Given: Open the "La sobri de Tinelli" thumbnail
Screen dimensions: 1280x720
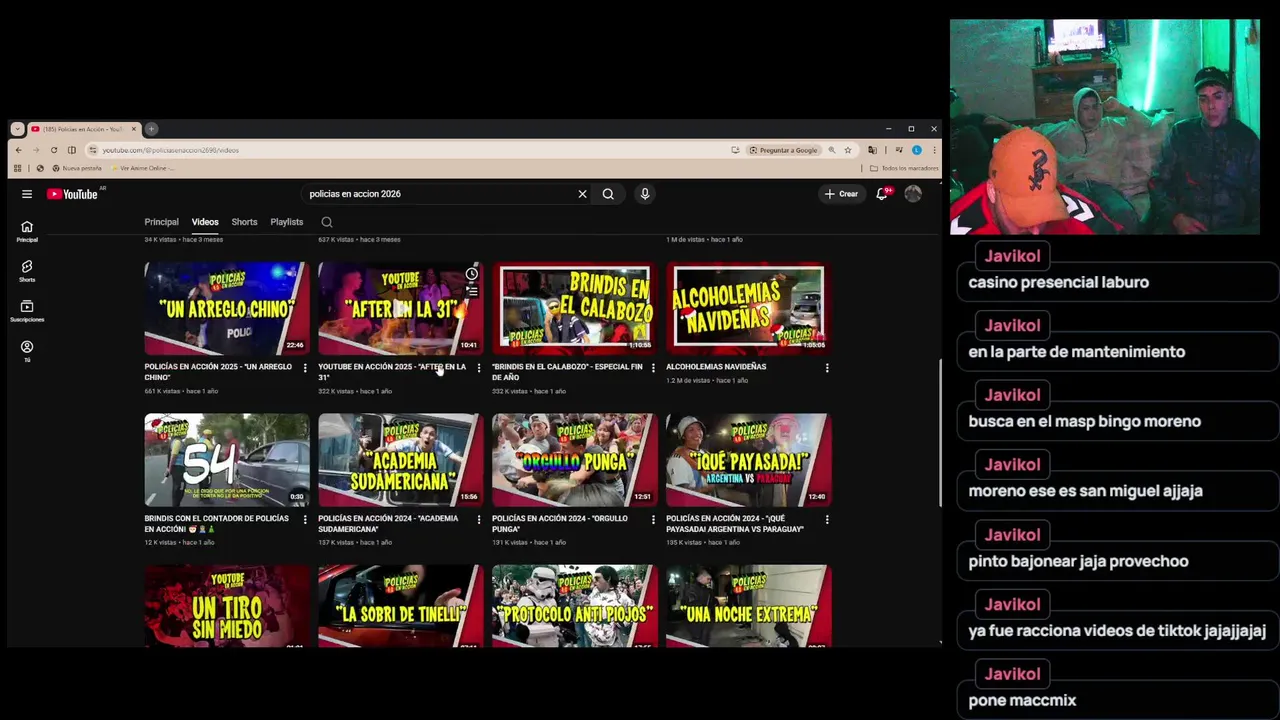Looking at the screenshot, I should [400, 606].
